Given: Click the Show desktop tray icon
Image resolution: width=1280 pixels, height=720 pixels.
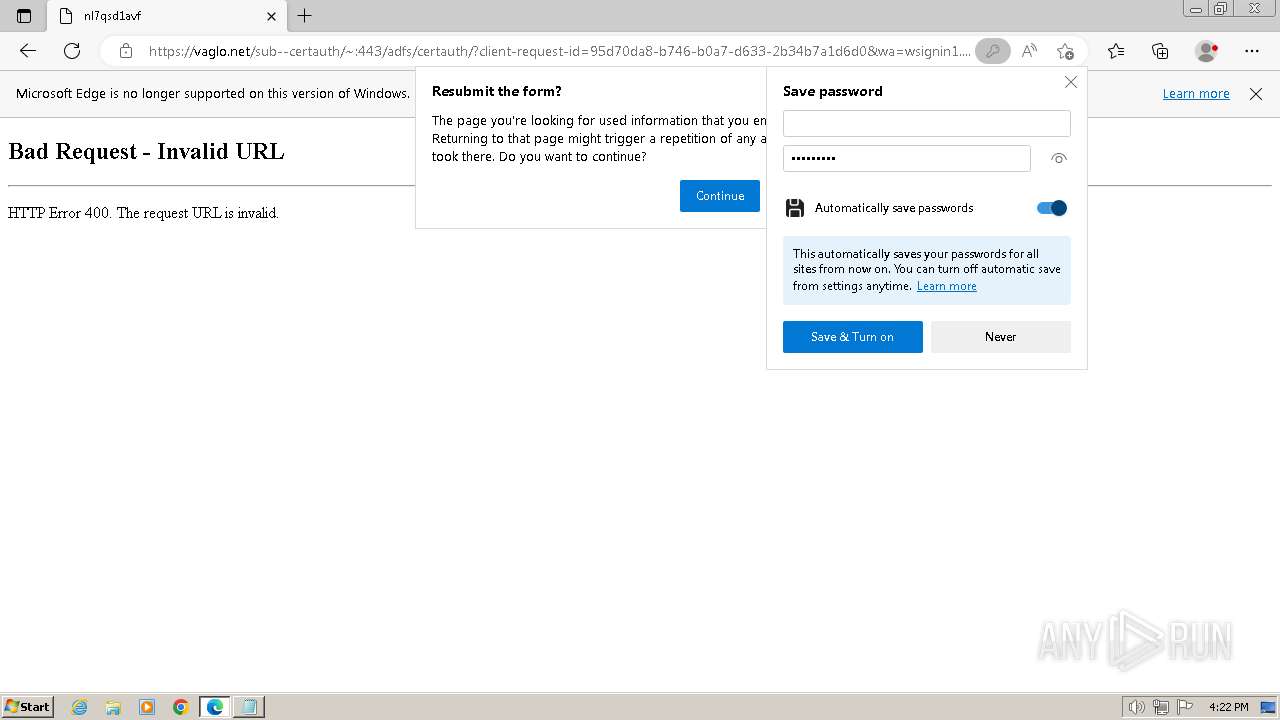Looking at the screenshot, I should coord(1267,707).
